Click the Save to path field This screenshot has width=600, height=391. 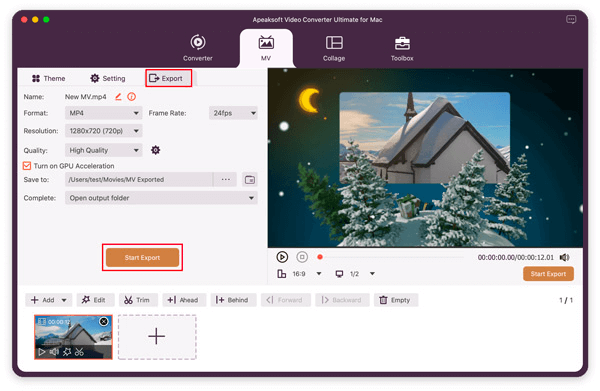coord(139,179)
